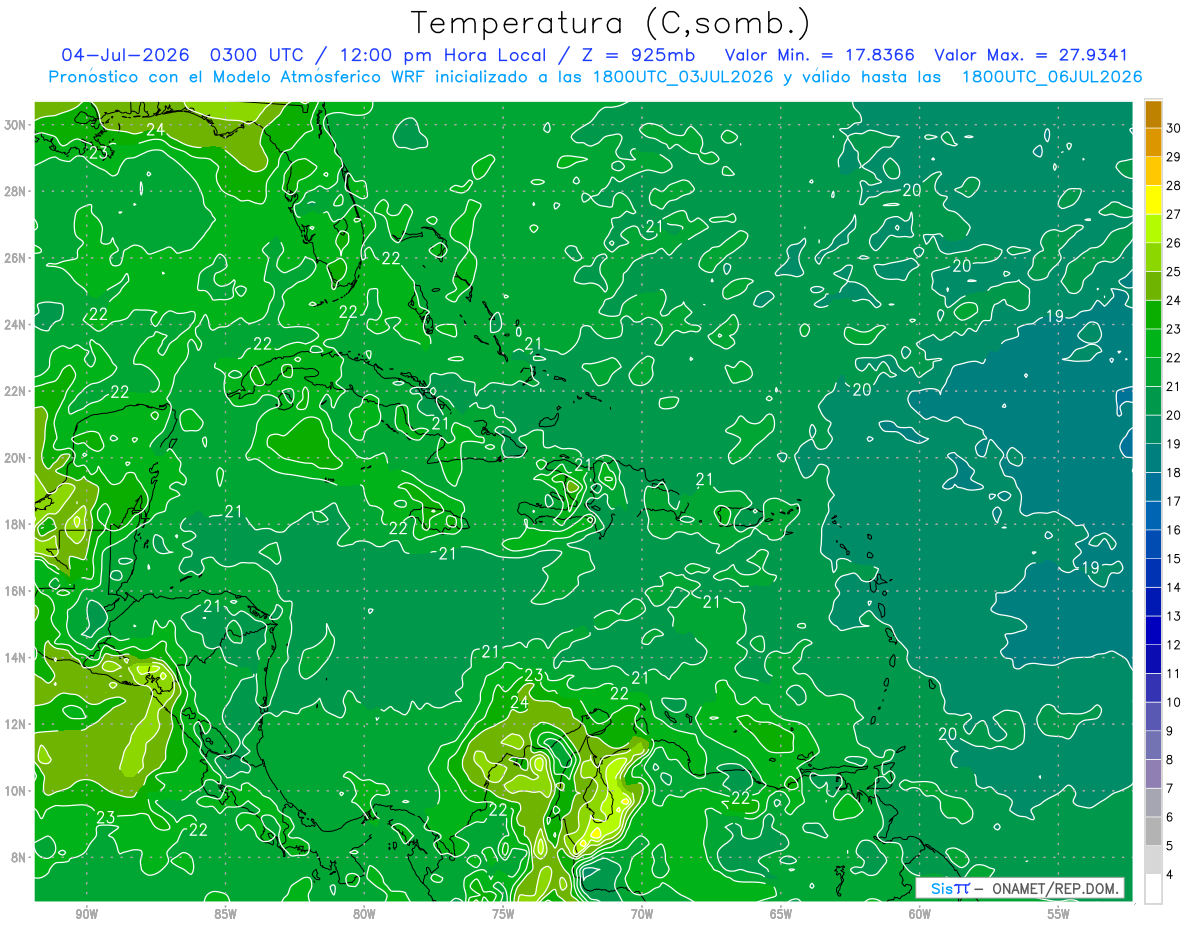Pick the dark blue legend swatch between 14 and 13

(1154, 602)
